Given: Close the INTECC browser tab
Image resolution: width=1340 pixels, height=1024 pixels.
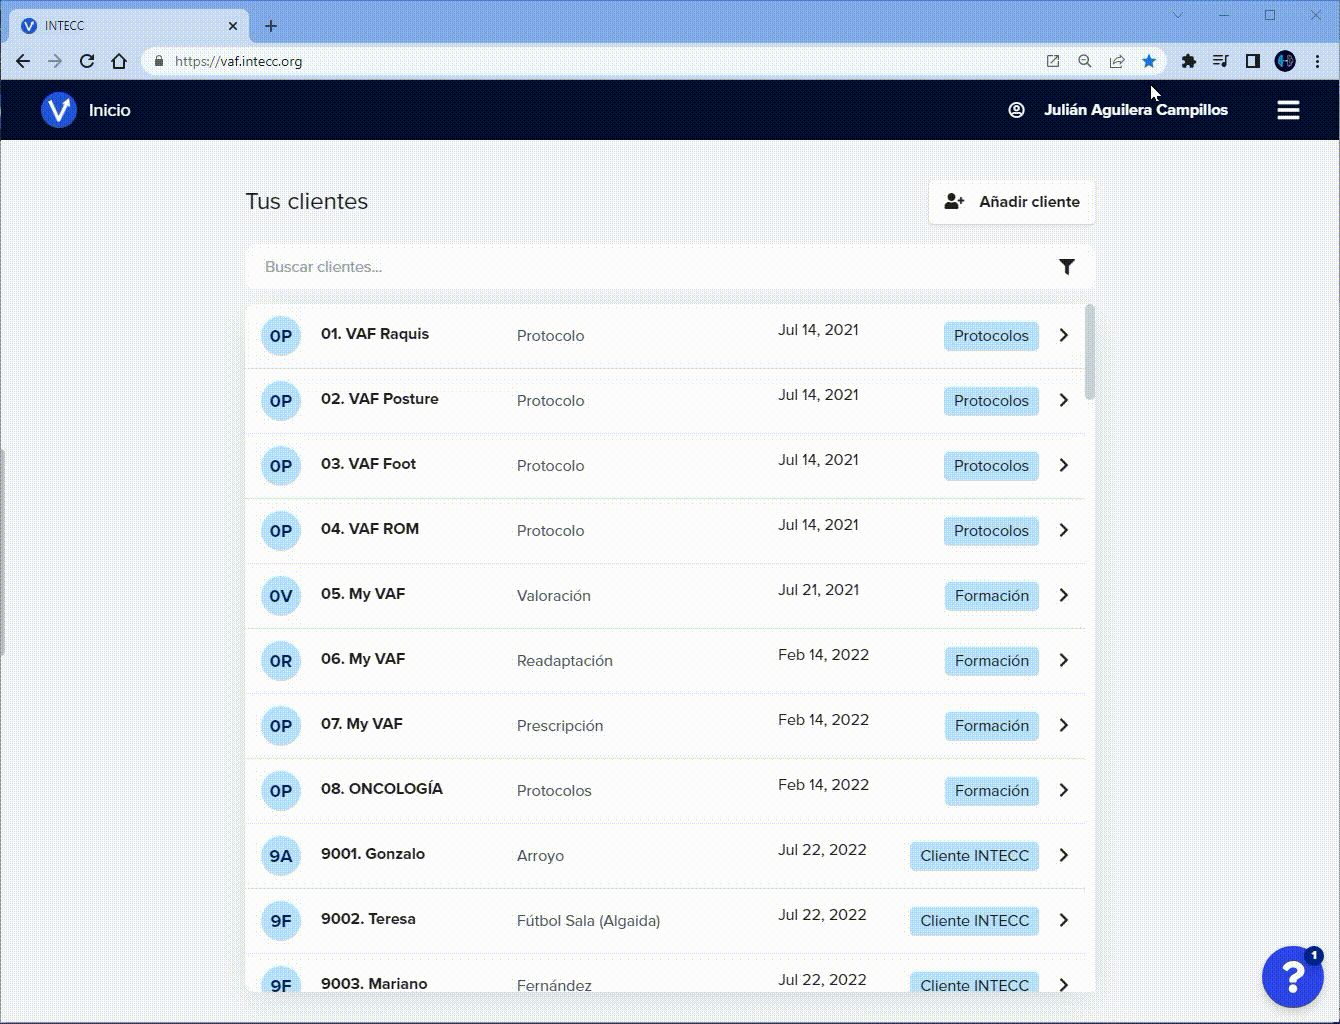Looking at the screenshot, I should pos(233,26).
